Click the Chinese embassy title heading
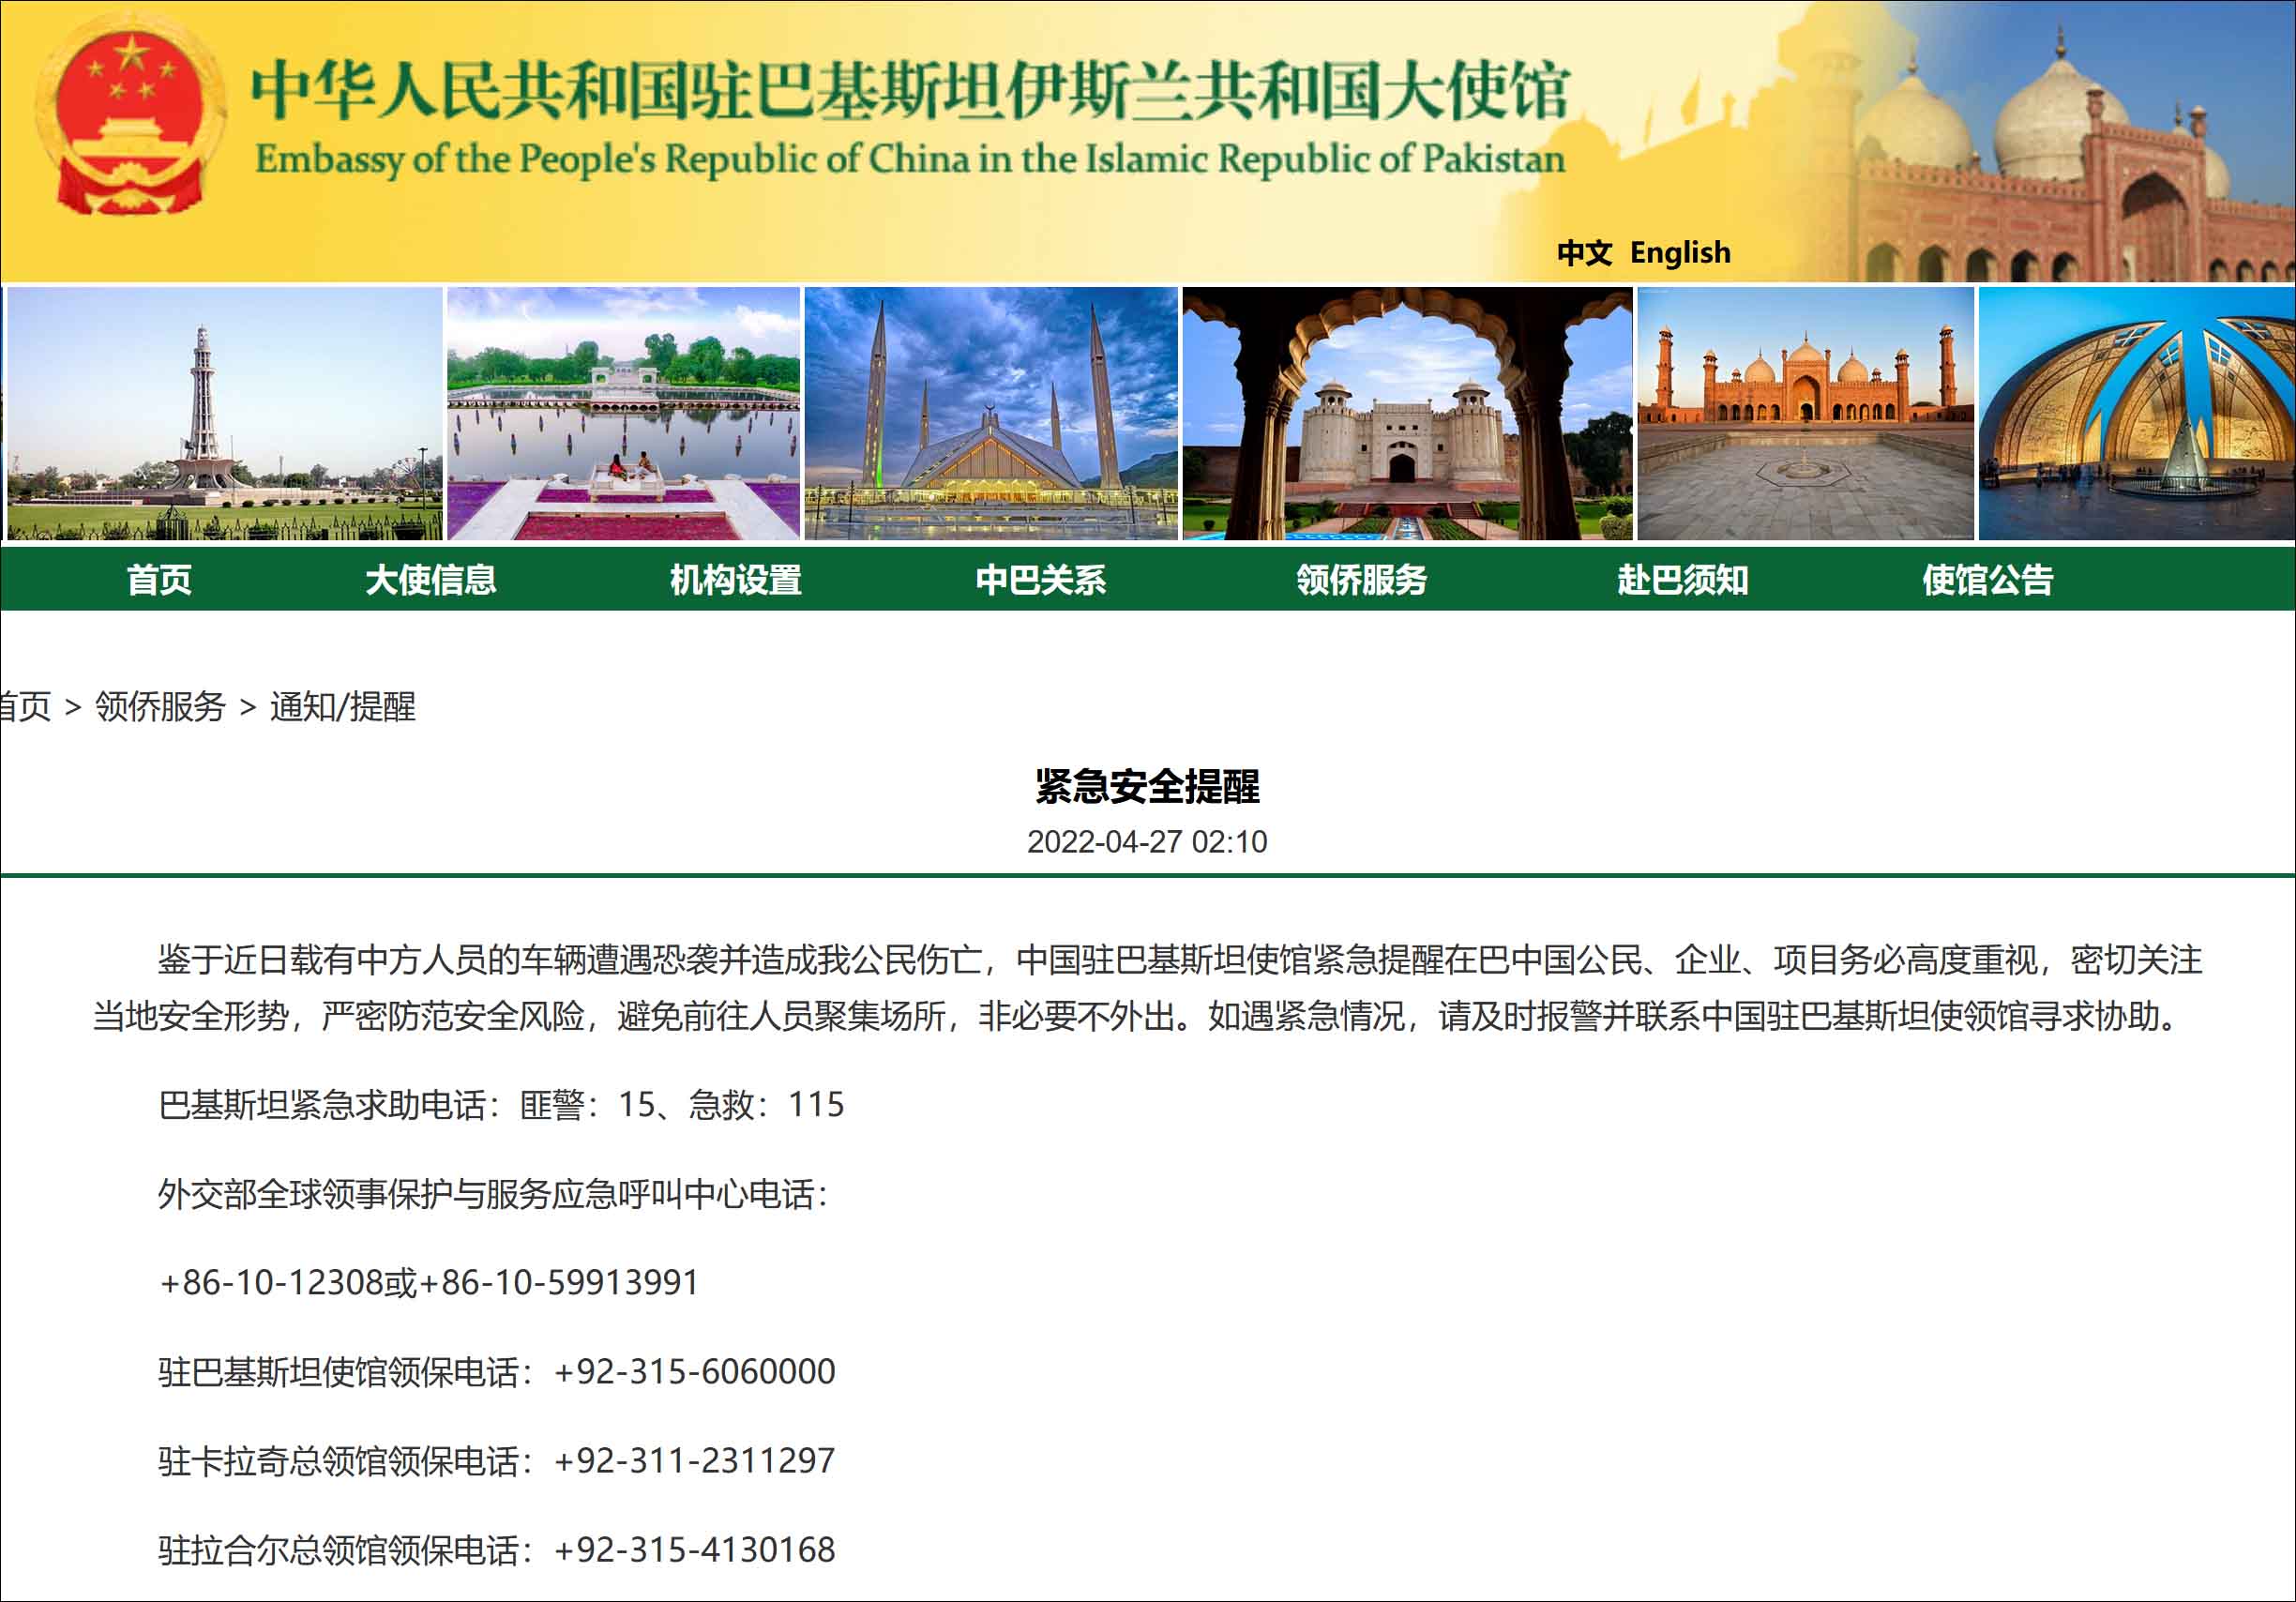 coord(909,92)
